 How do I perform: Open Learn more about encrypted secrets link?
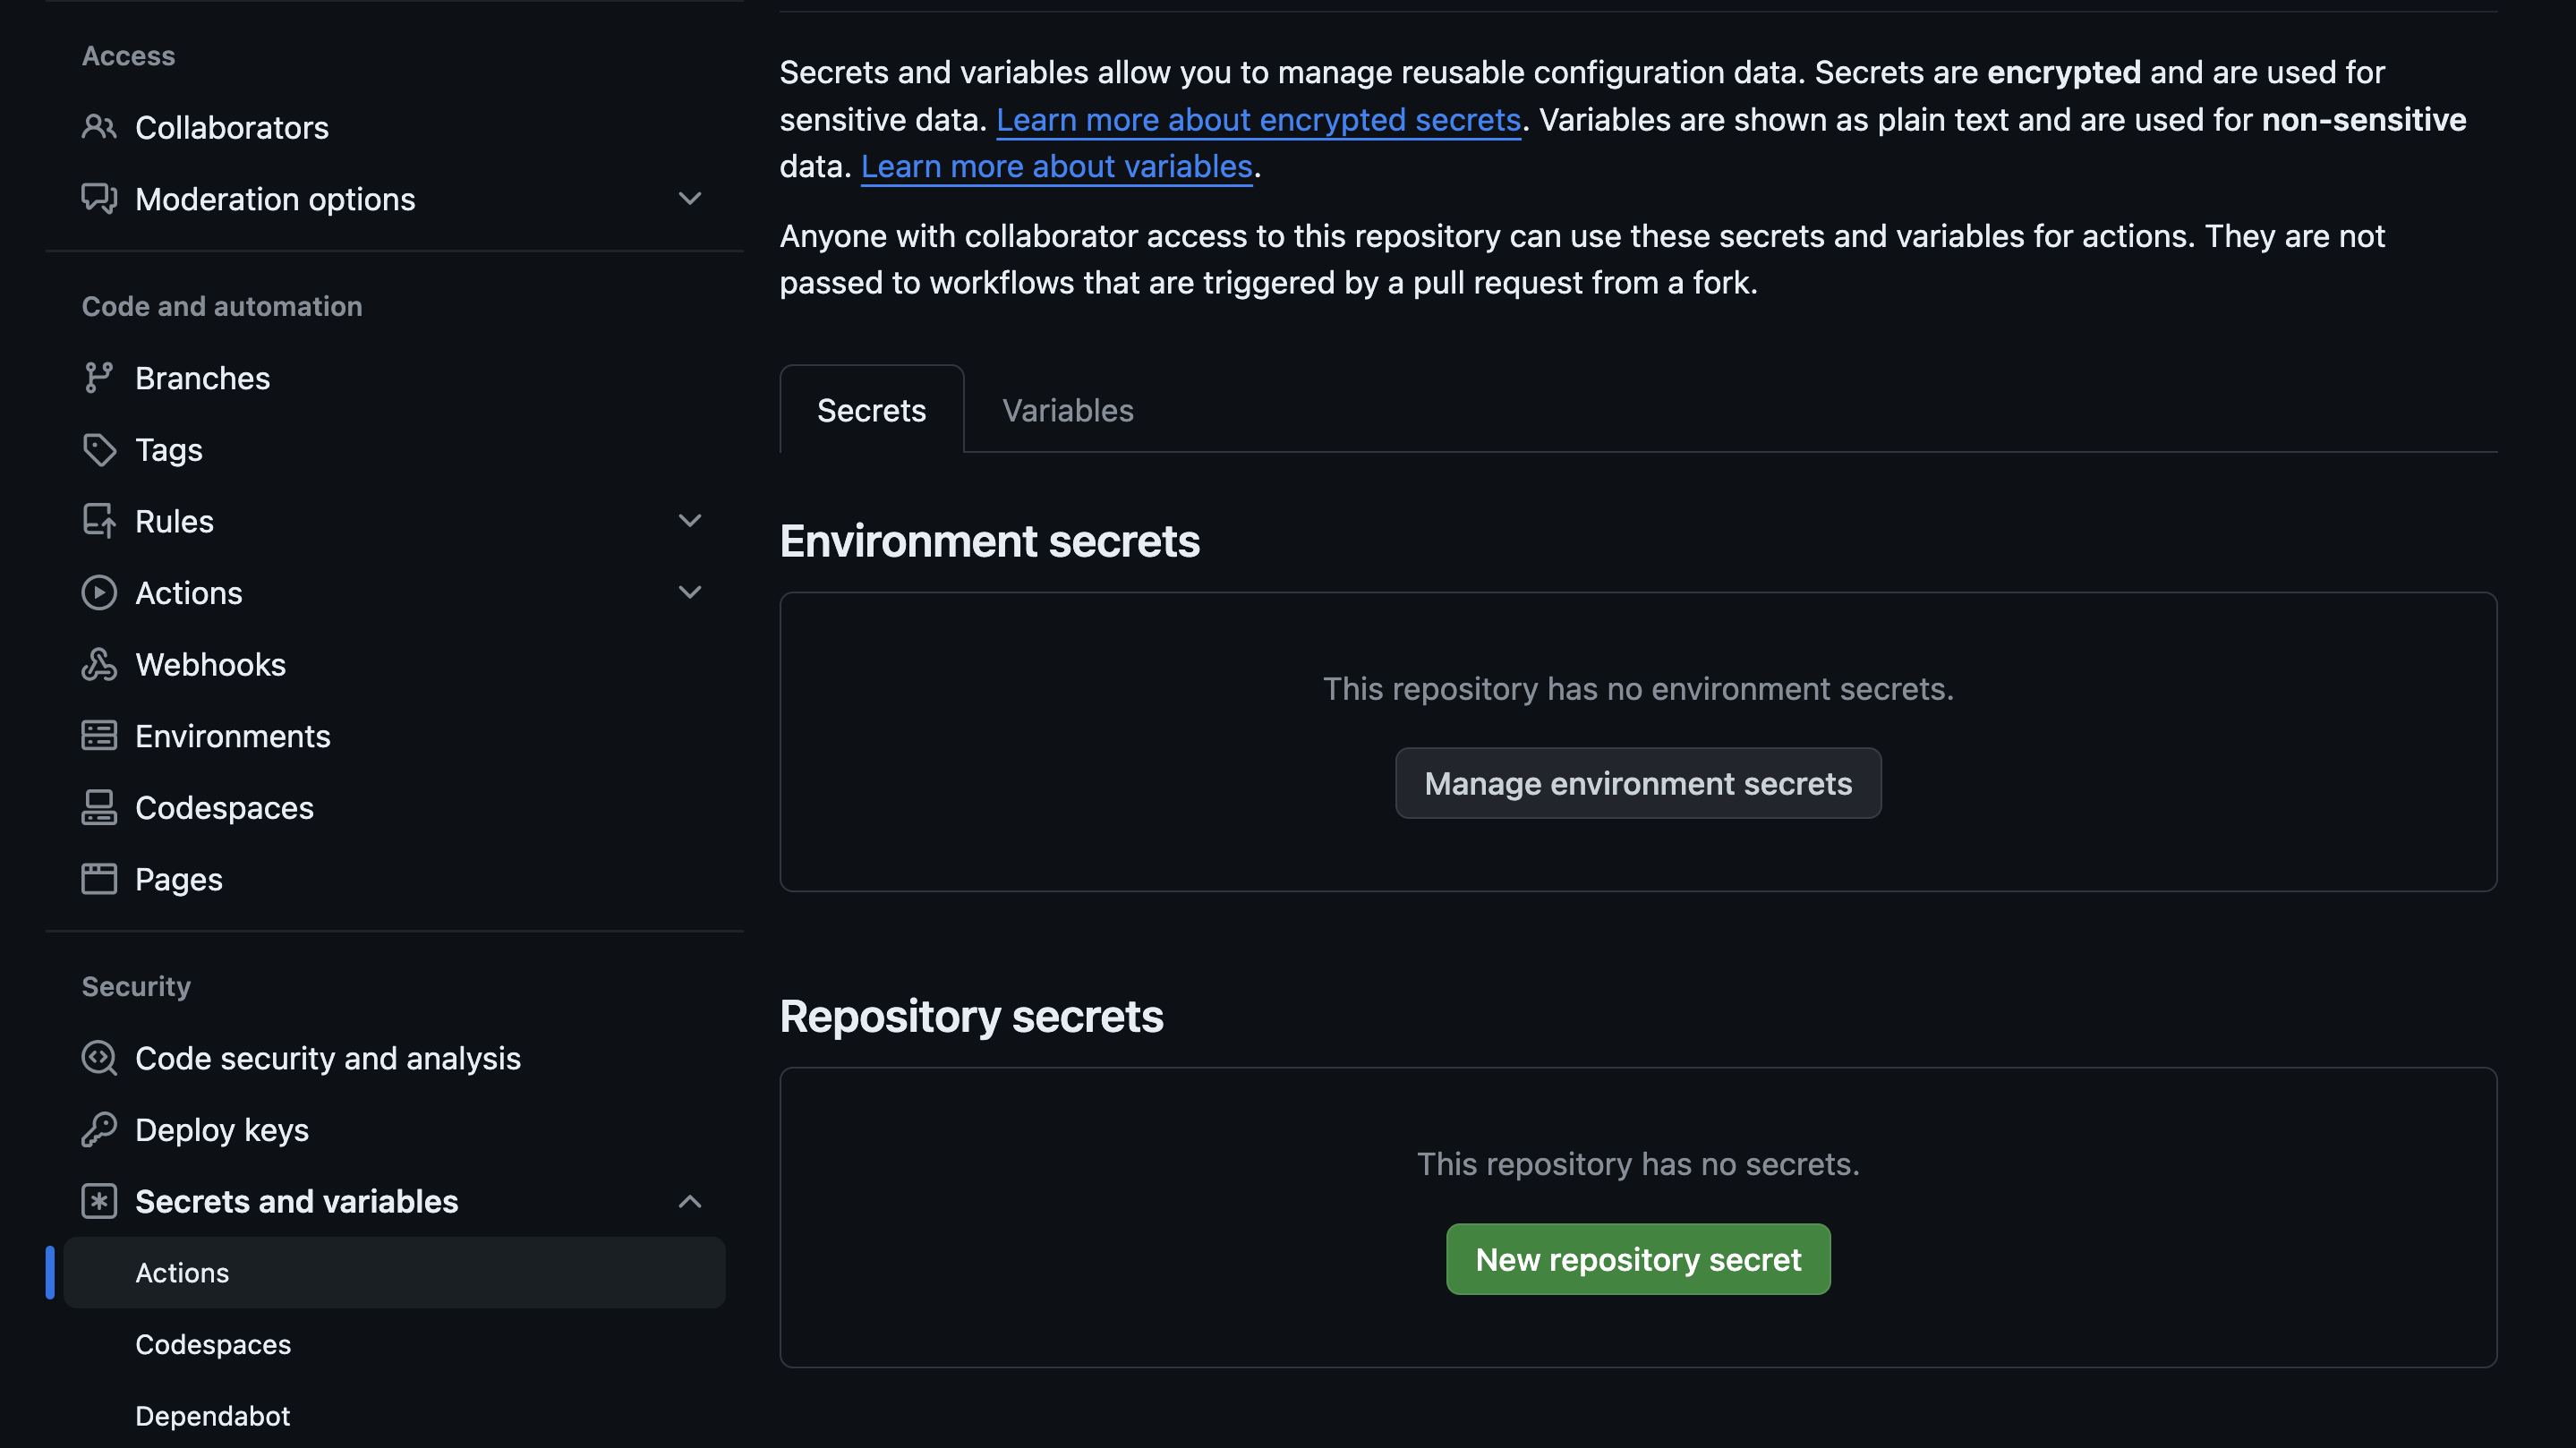tap(1258, 120)
